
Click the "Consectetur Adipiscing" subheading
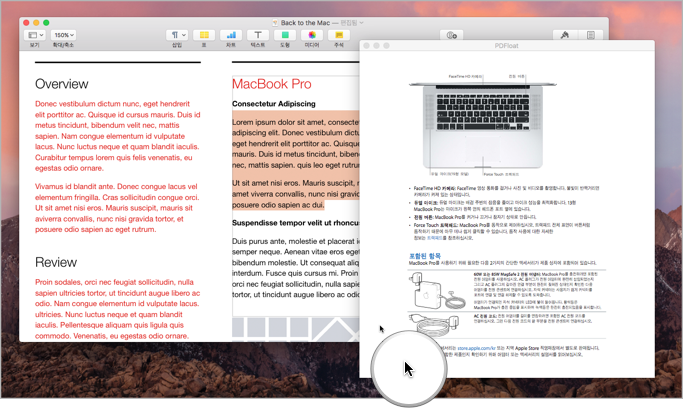point(274,104)
